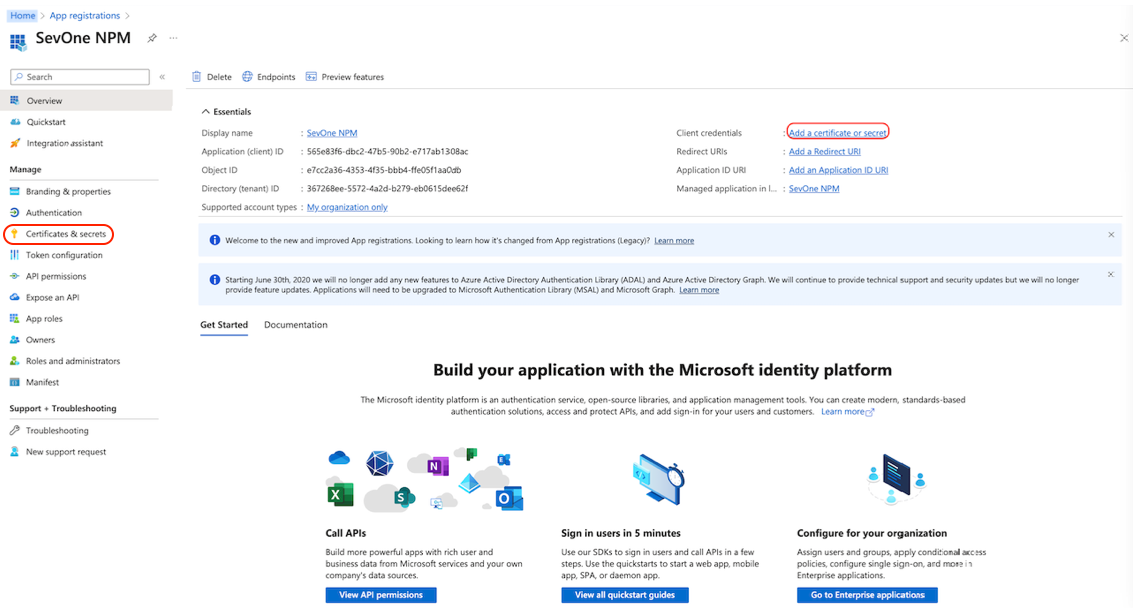Click the SevOne NPM display name link
Viewport: 1133px width, 608px height.
[332, 133]
